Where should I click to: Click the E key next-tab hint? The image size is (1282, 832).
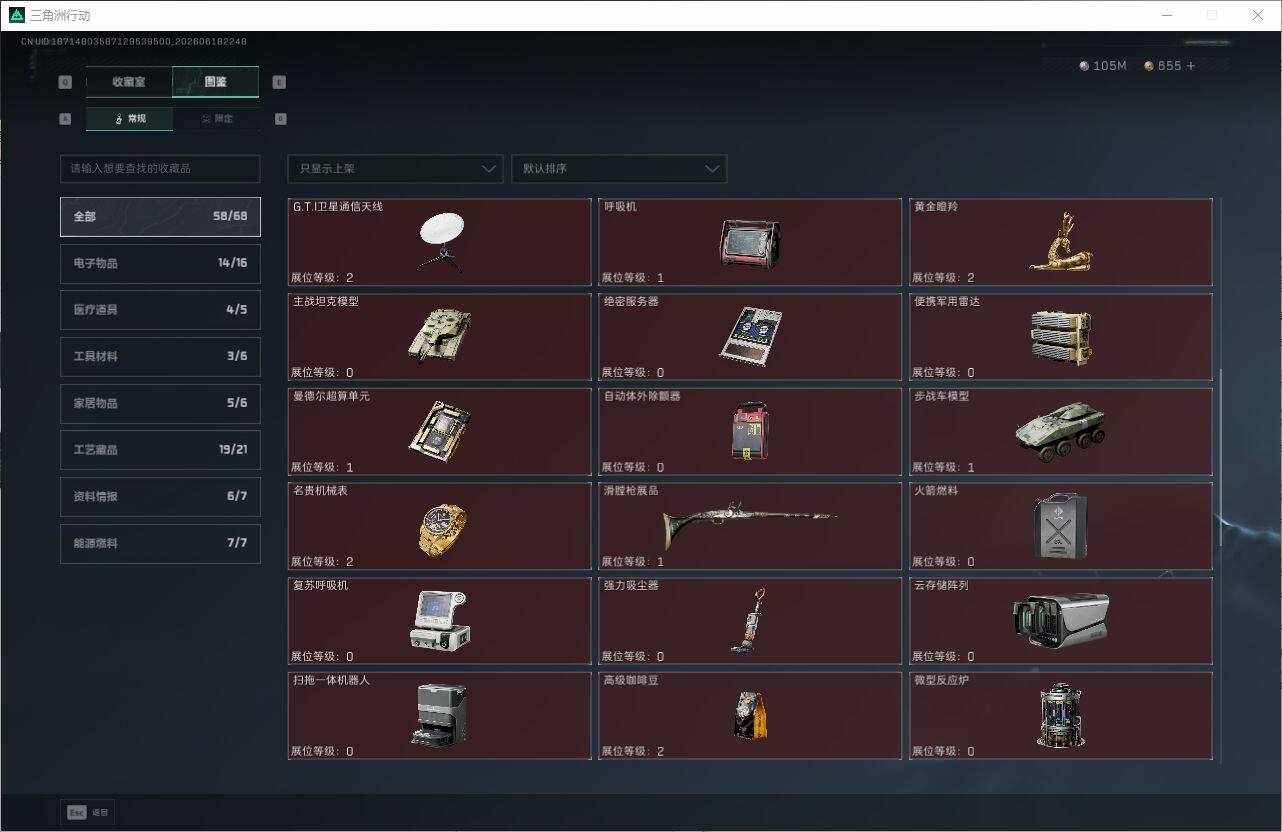click(279, 82)
